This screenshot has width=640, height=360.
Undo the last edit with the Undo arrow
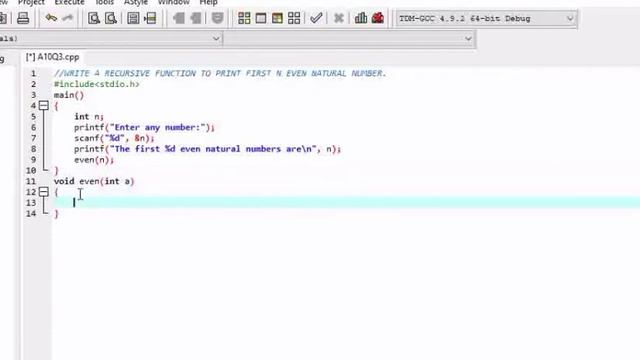click(x=51, y=18)
